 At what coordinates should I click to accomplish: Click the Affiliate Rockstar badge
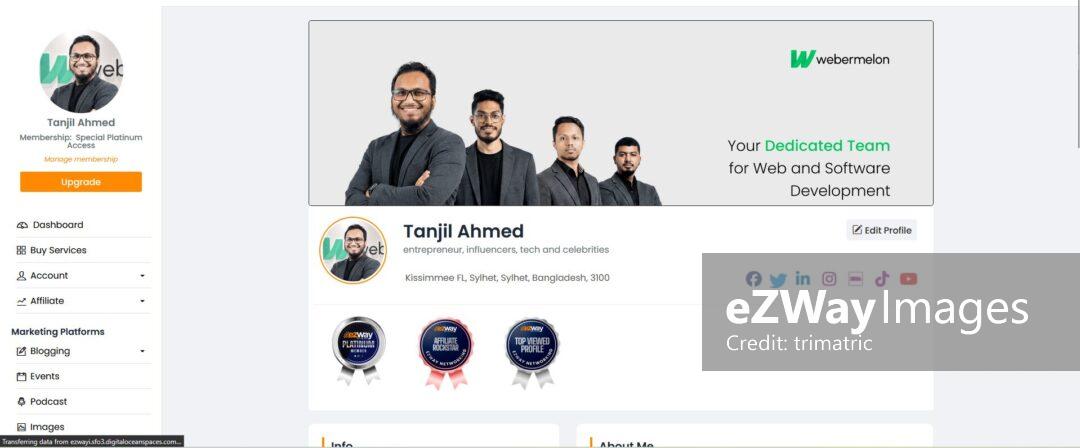pos(446,353)
